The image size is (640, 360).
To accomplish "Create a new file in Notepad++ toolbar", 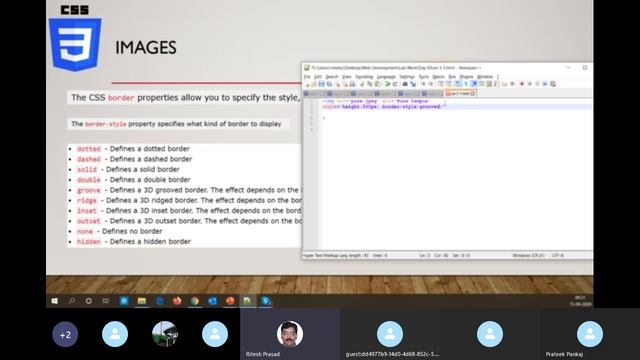I will click(x=307, y=84).
